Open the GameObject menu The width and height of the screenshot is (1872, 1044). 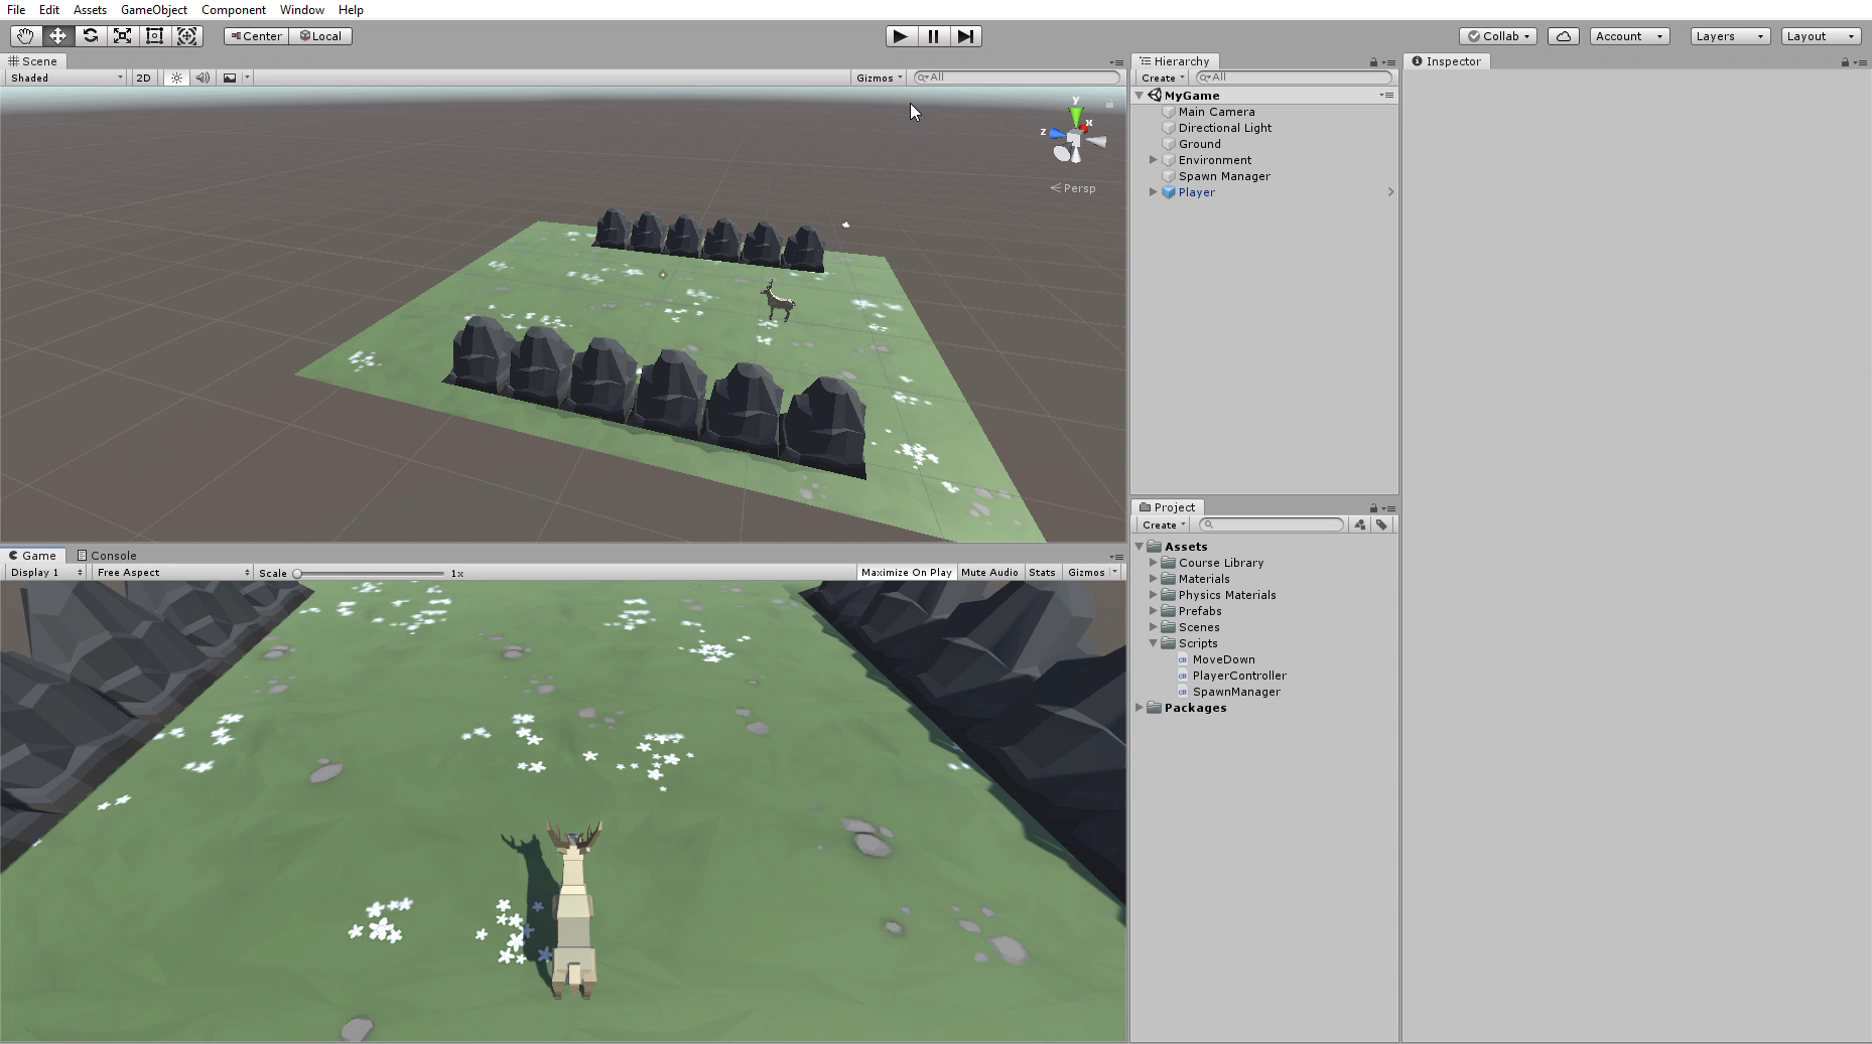pyautogui.click(x=153, y=9)
